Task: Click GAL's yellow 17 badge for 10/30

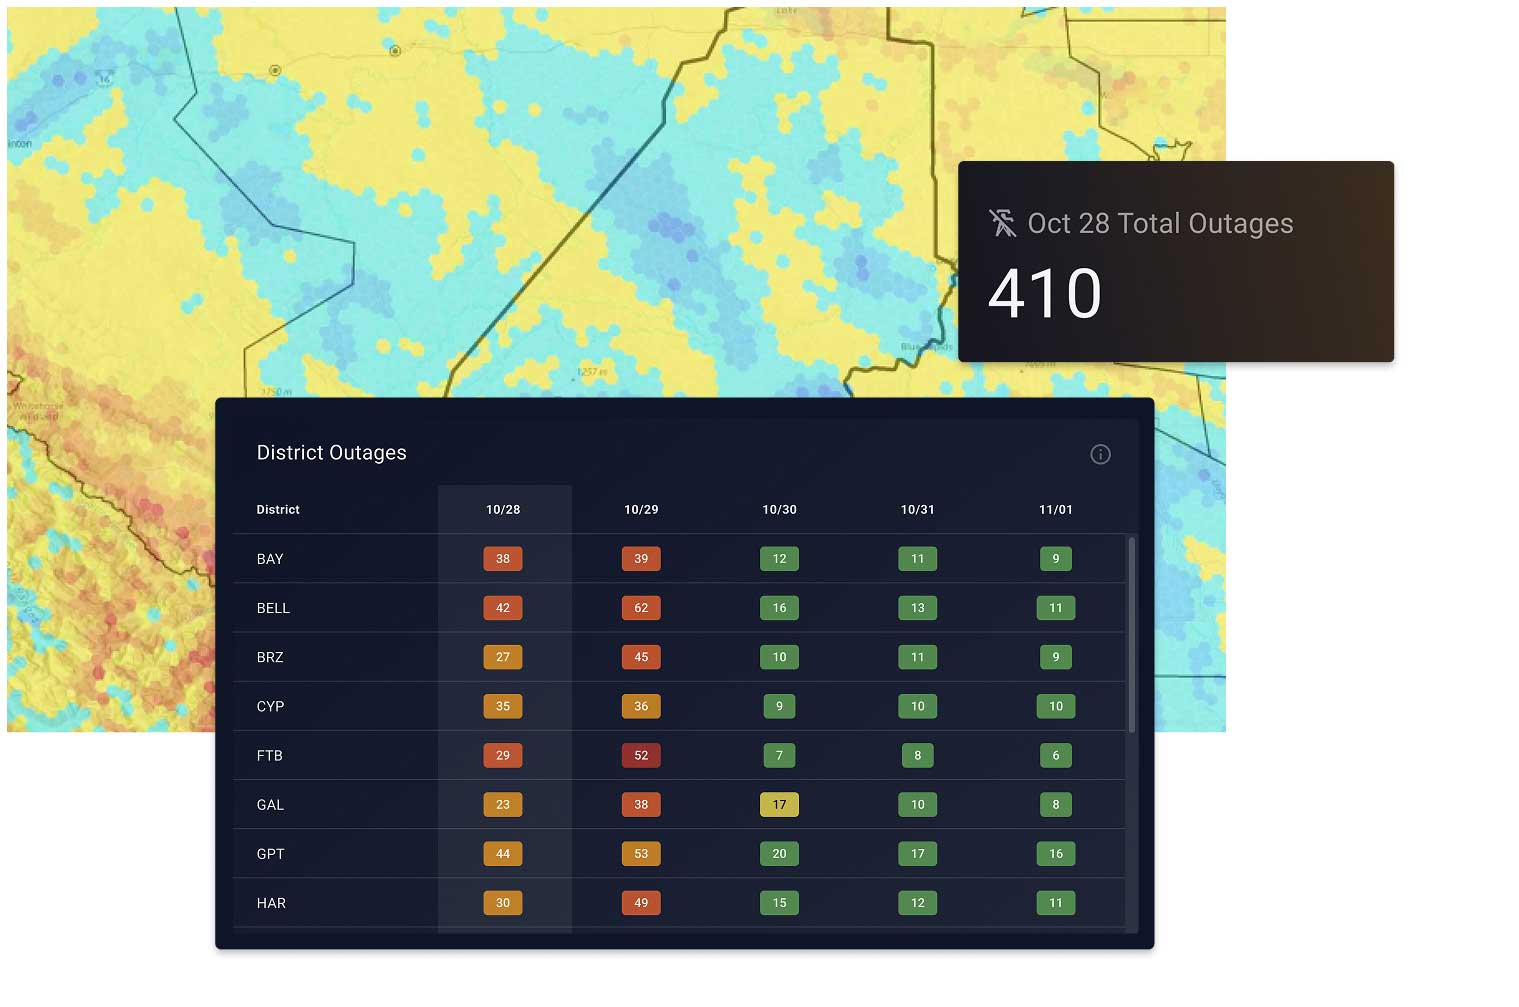Action: click(x=779, y=804)
